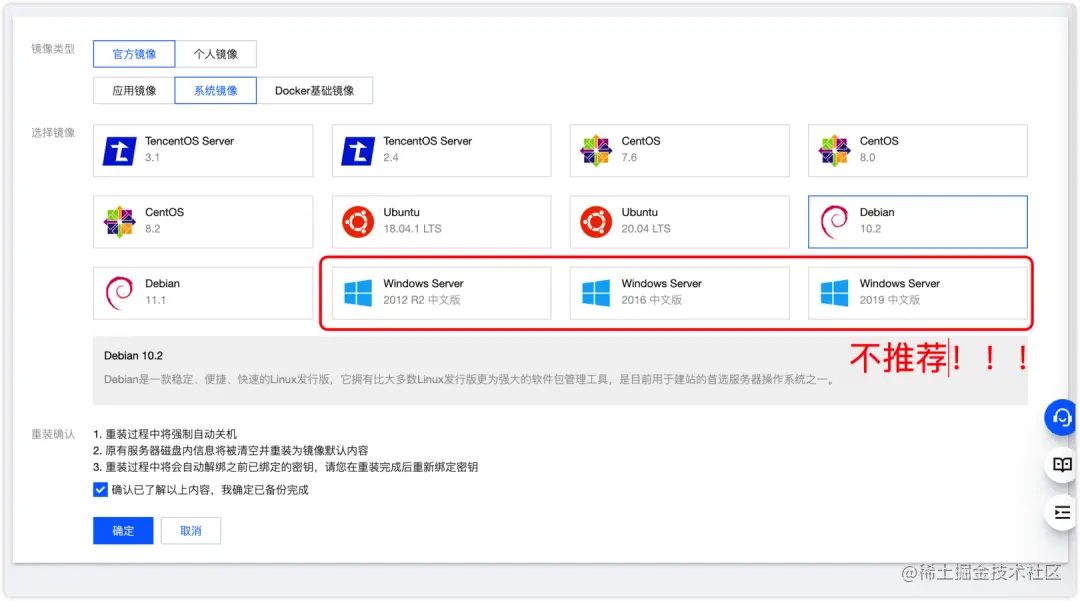The height and width of the screenshot is (601, 1080).
Task: Select the Ubuntu 18.04.1 LTS image card
Action: (442, 222)
